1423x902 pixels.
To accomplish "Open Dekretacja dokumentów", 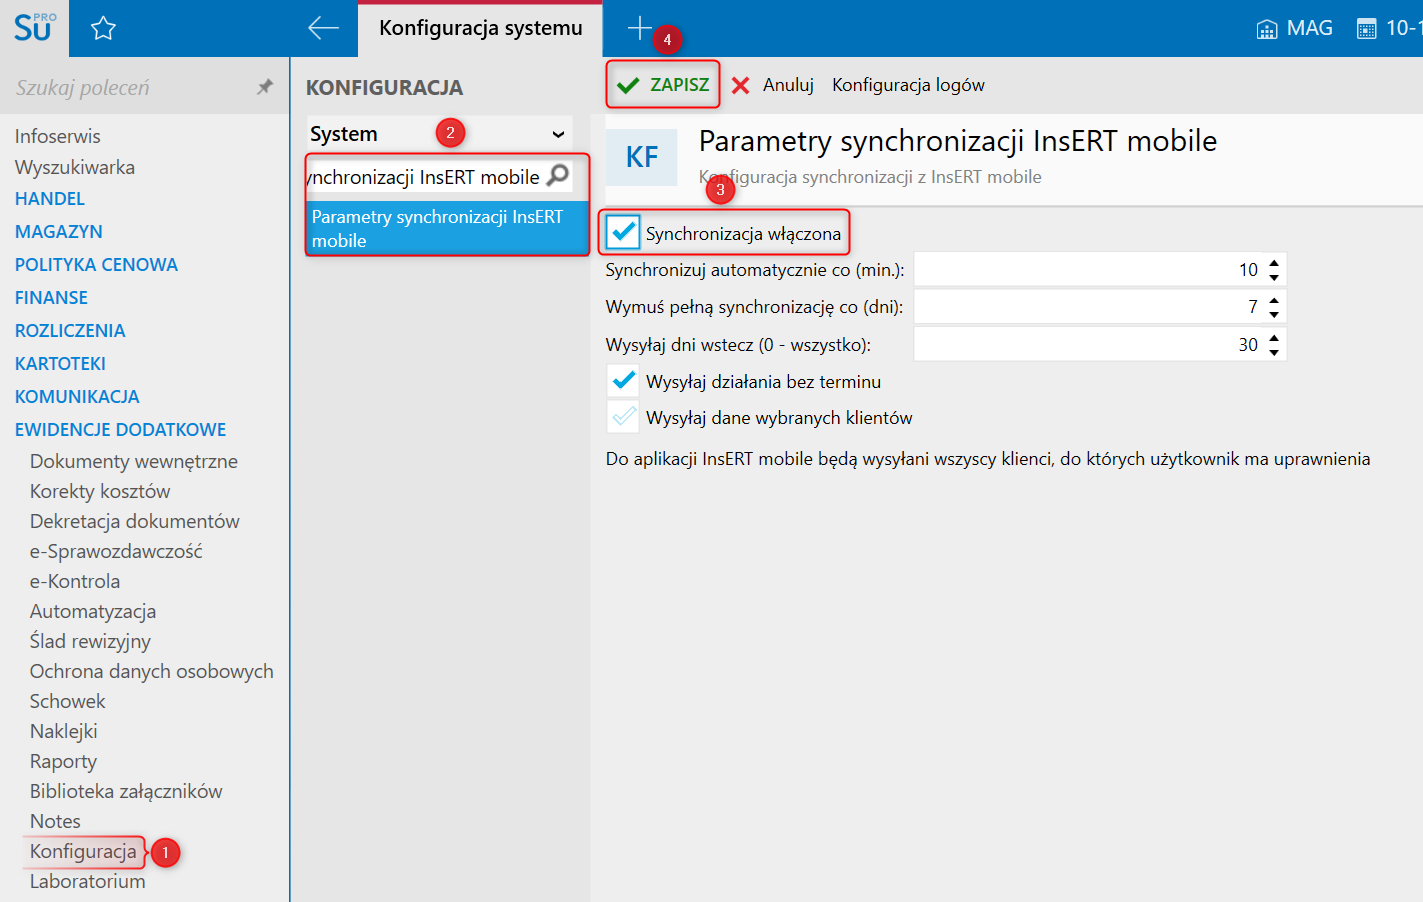I will (x=135, y=521).
